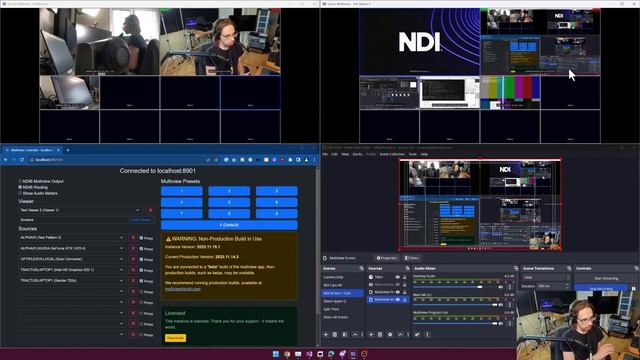Lock the Video source in Sources list
This screenshot has height=360, width=640.
(x=404, y=277)
